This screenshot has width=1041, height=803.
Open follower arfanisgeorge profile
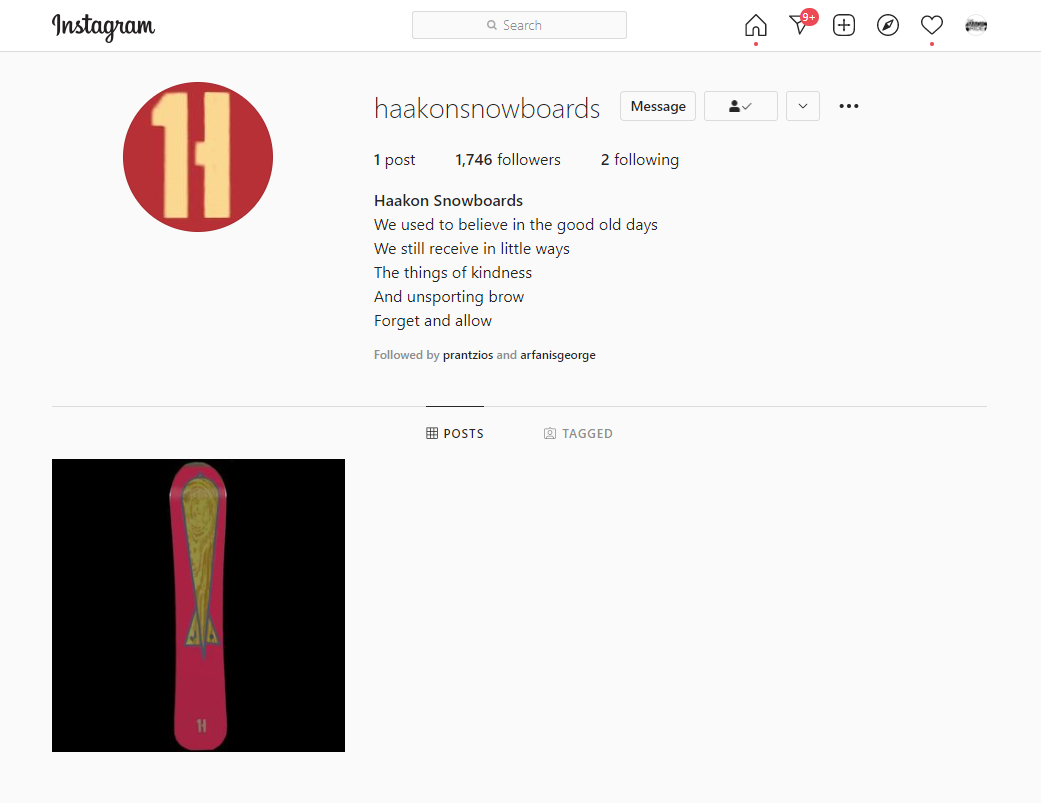tap(558, 355)
